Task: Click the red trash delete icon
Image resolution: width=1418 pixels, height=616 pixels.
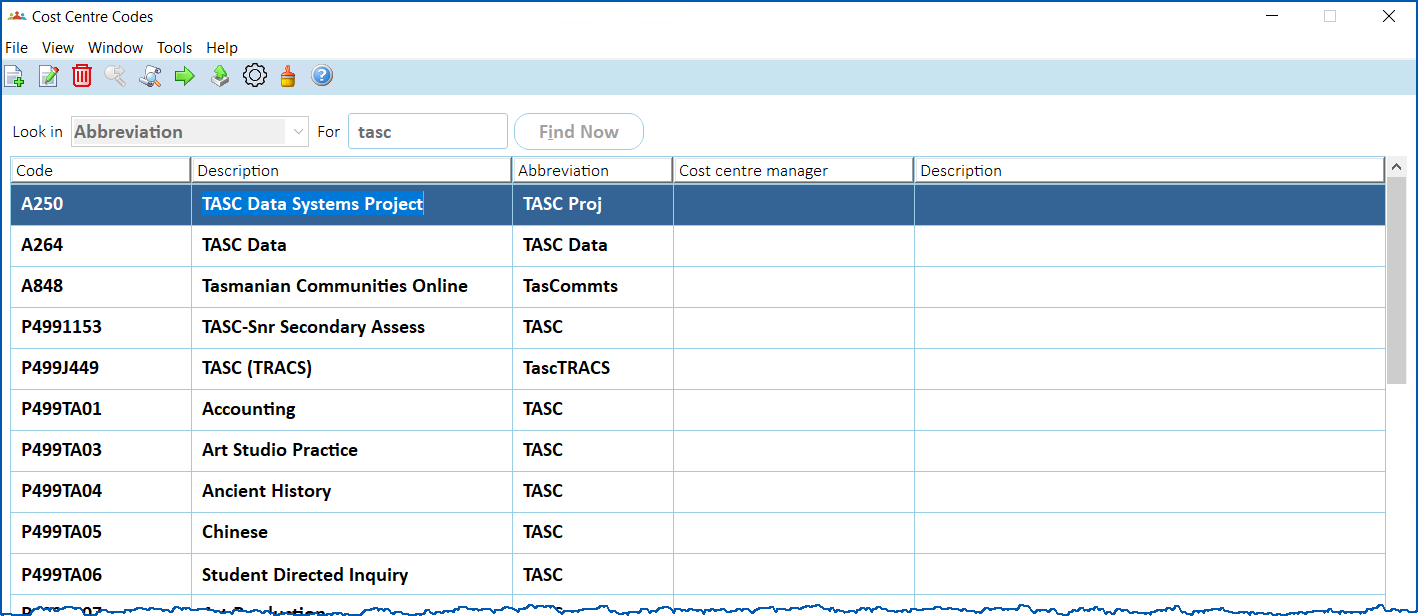Action: pyautogui.click(x=82, y=76)
